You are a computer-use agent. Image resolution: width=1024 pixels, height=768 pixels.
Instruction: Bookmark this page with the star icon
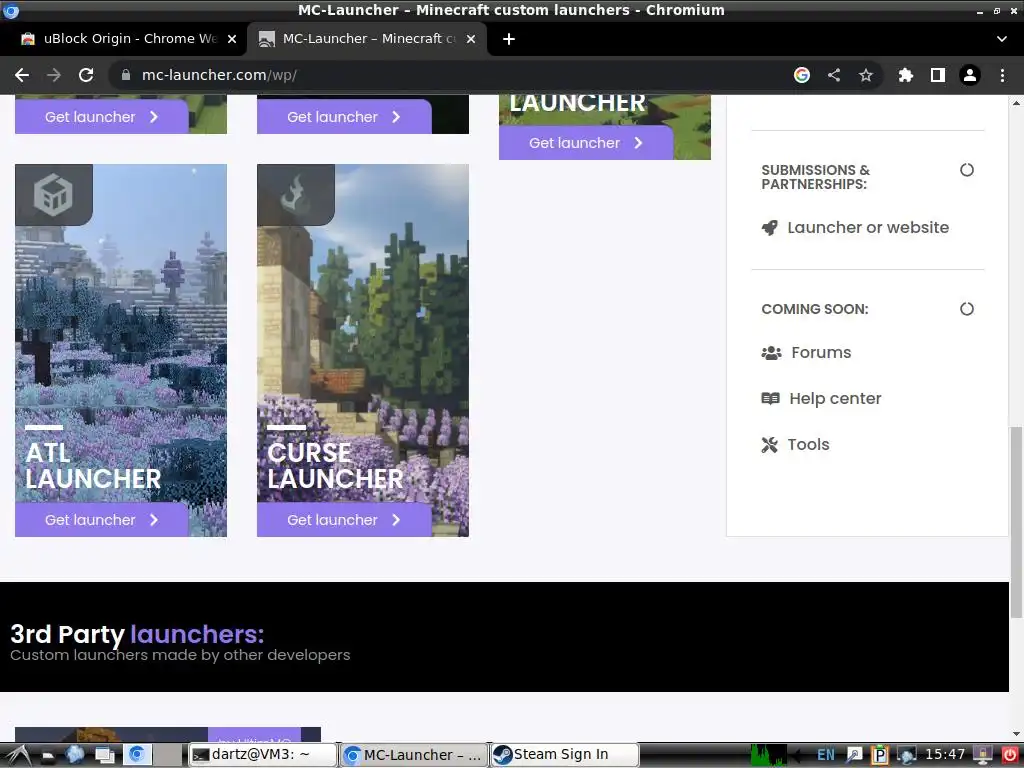pyautogui.click(x=866, y=75)
